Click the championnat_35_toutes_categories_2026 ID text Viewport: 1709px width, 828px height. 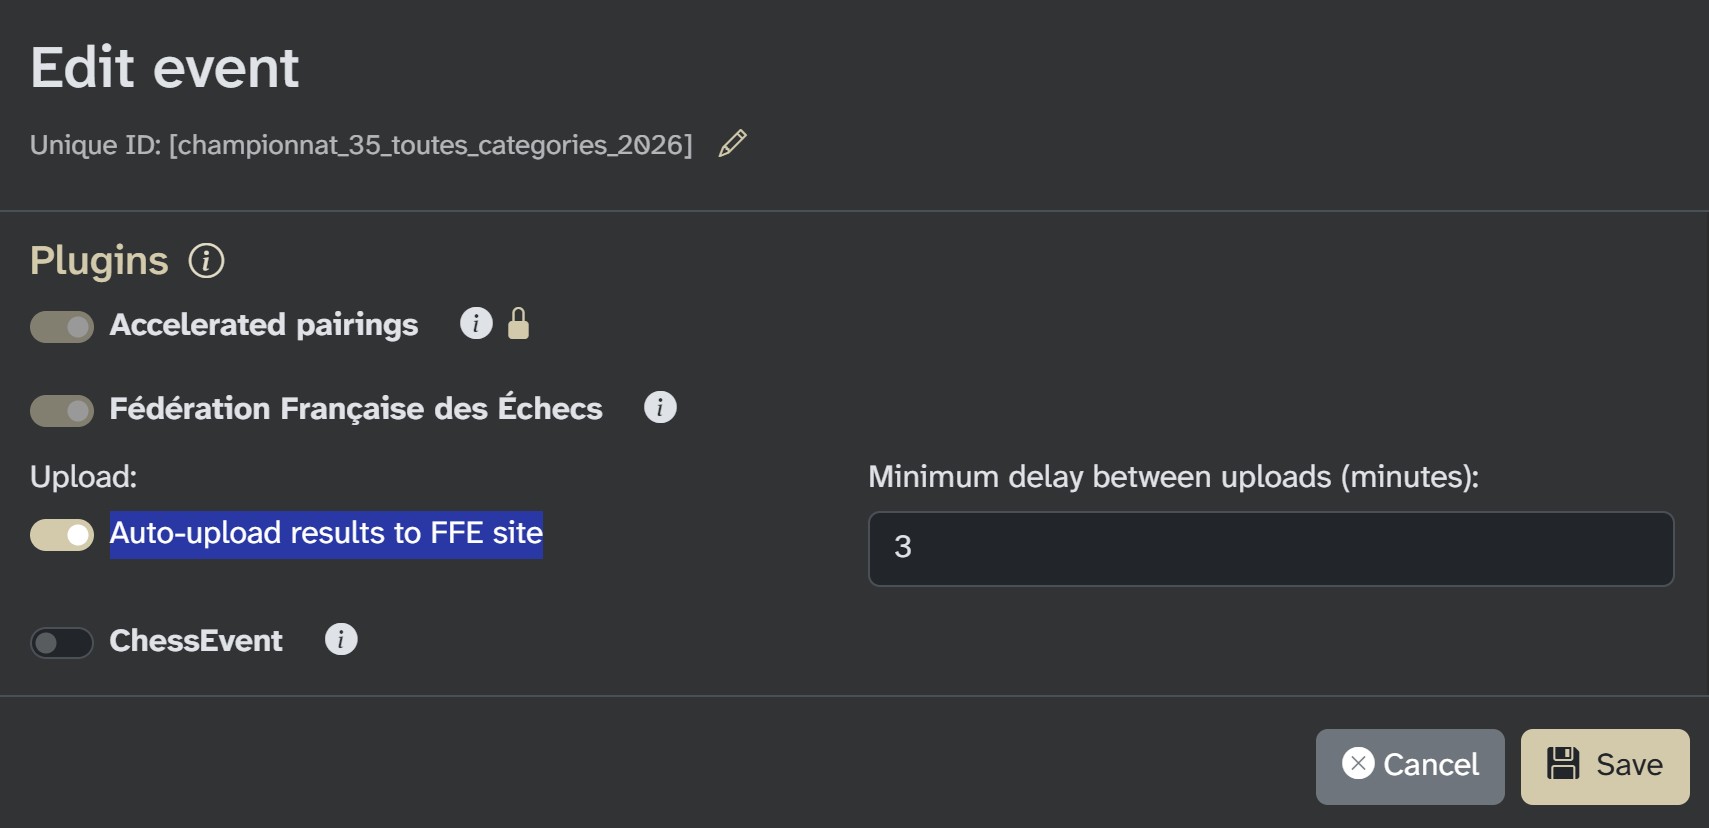(x=430, y=144)
